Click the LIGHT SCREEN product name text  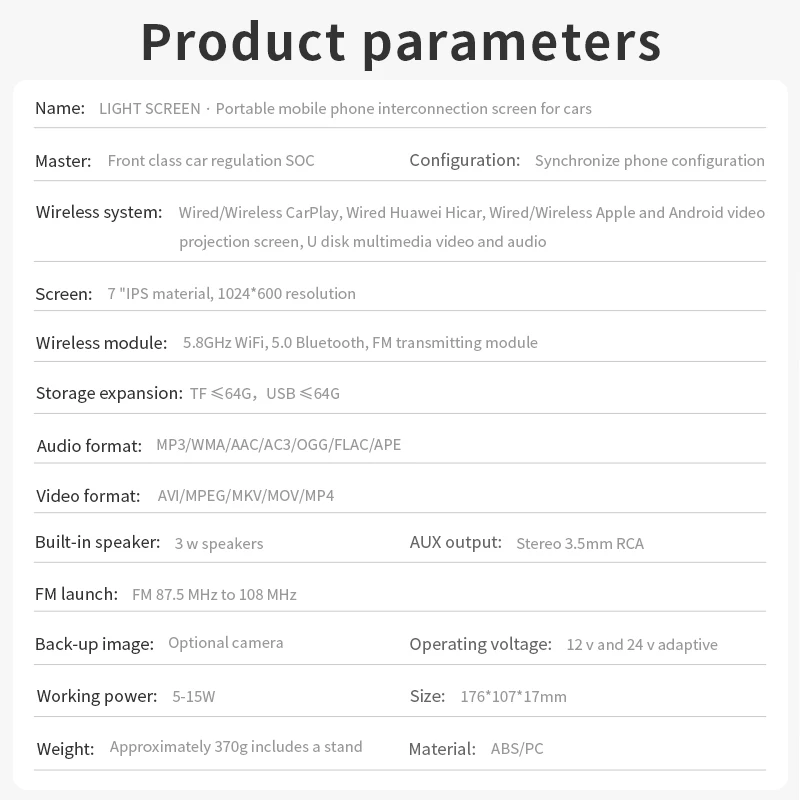pos(345,108)
